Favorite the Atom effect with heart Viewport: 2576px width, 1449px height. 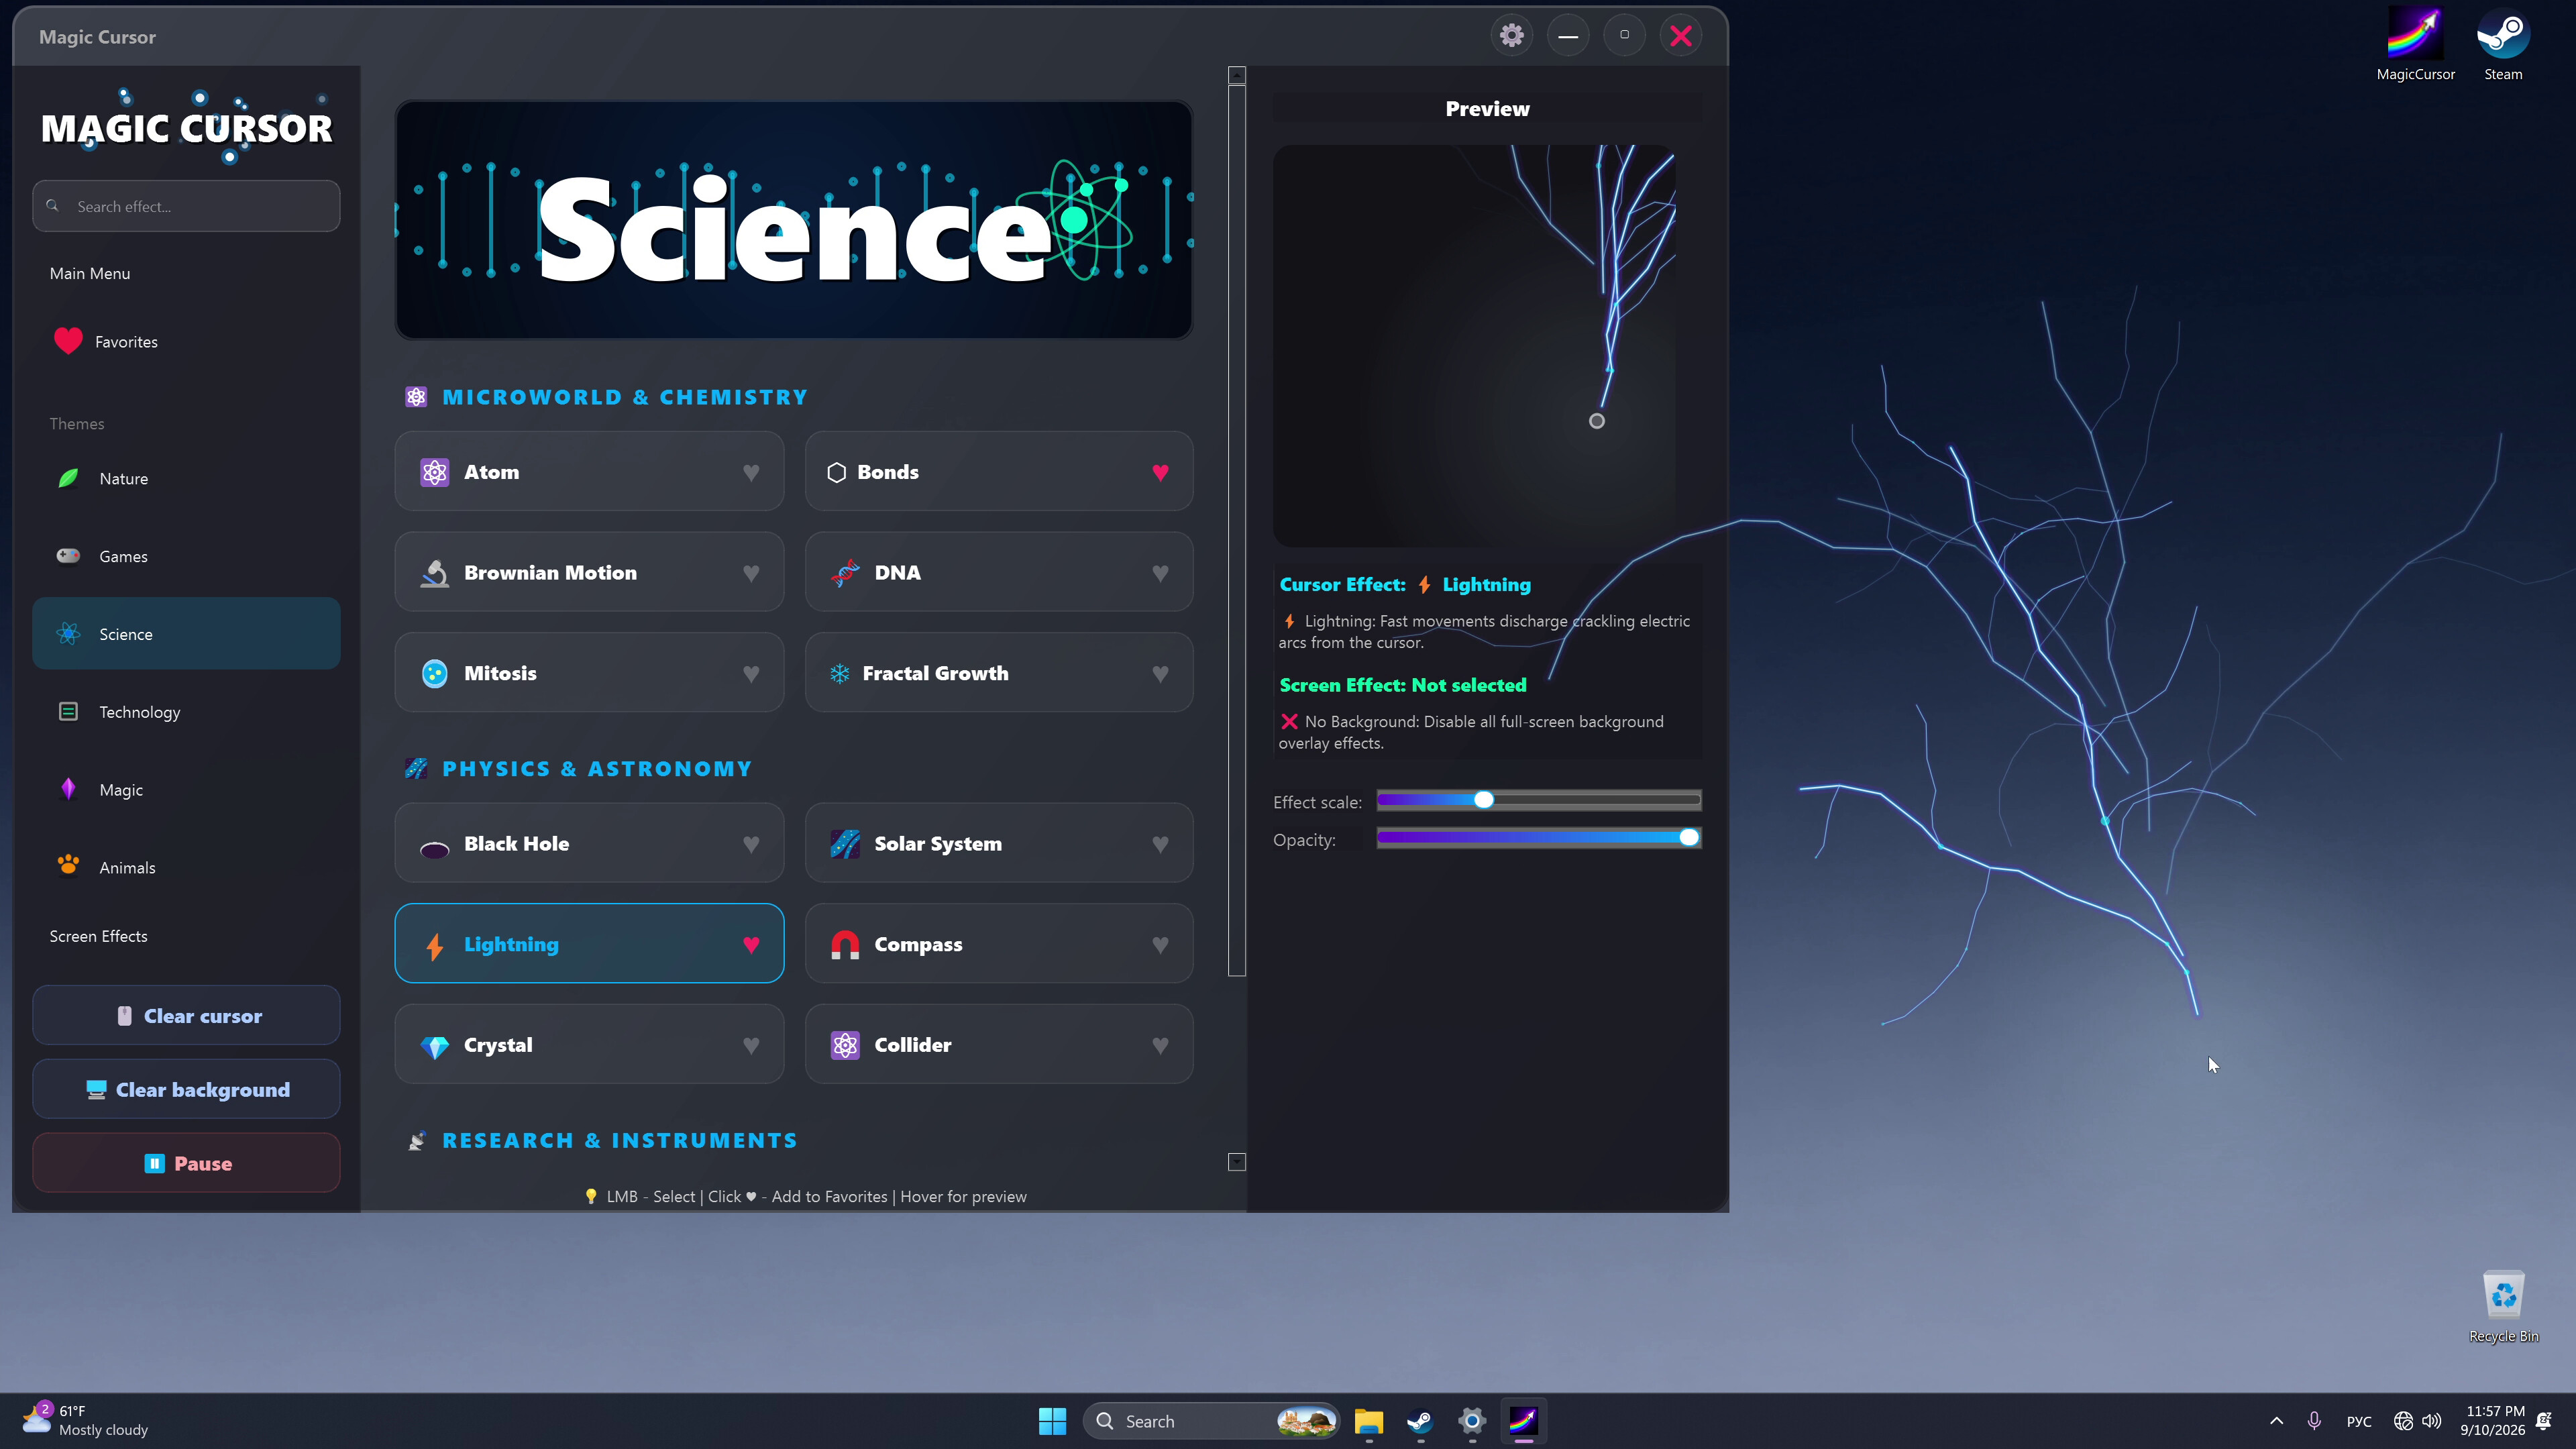pyautogui.click(x=750, y=472)
